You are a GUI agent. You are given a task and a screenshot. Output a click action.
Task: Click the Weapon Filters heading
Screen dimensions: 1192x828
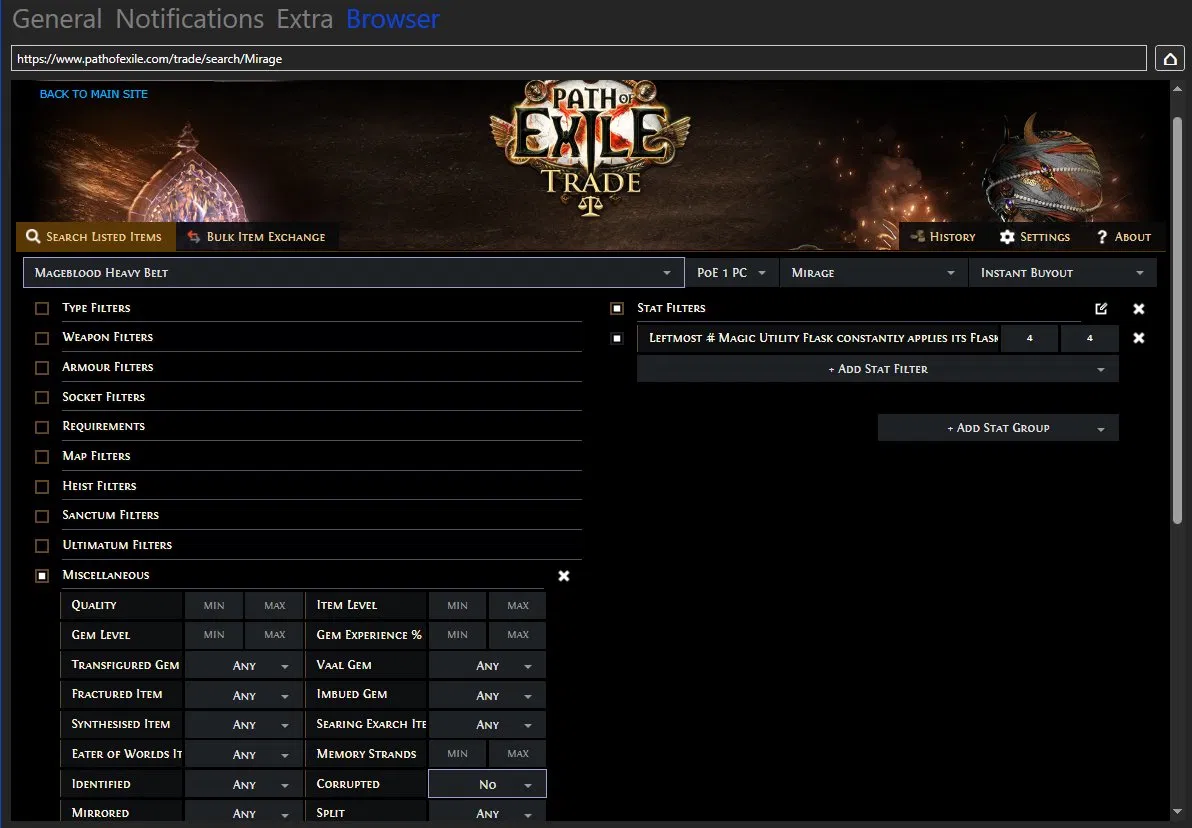(x=107, y=337)
